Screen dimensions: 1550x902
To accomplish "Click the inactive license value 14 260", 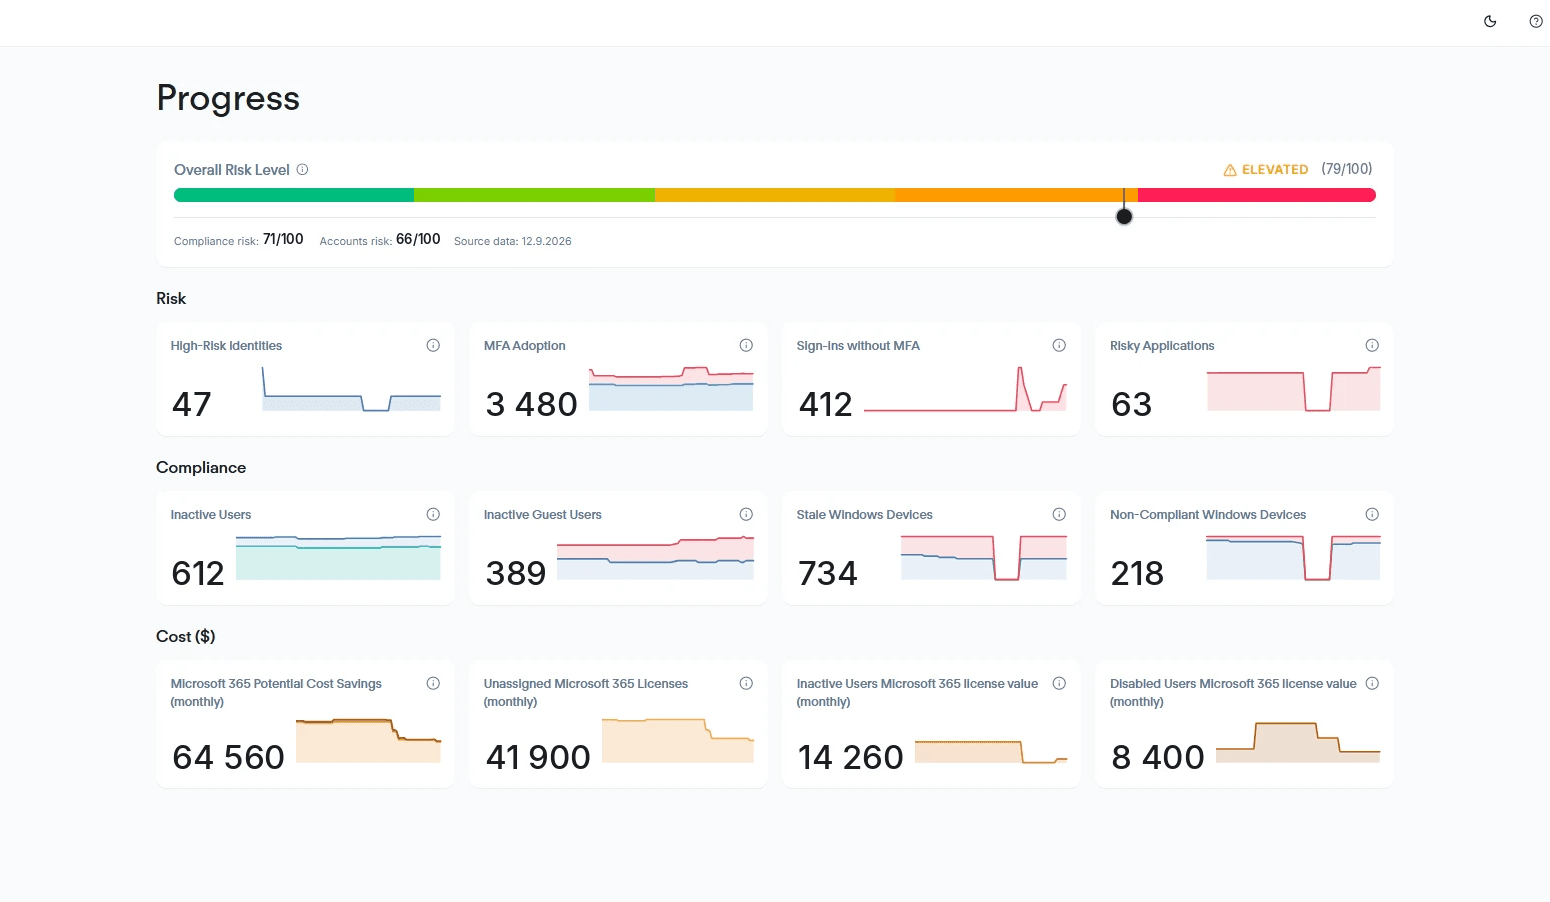I will [x=851, y=757].
